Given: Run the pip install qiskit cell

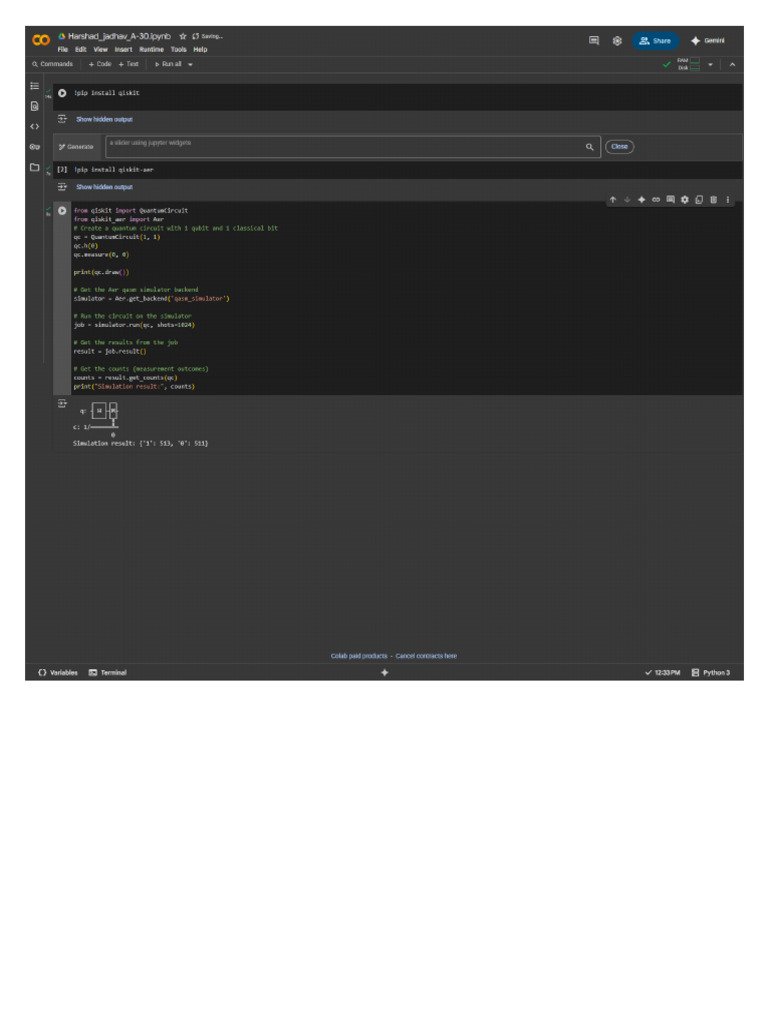Looking at the screenshot, I should [x=62, y=93].
